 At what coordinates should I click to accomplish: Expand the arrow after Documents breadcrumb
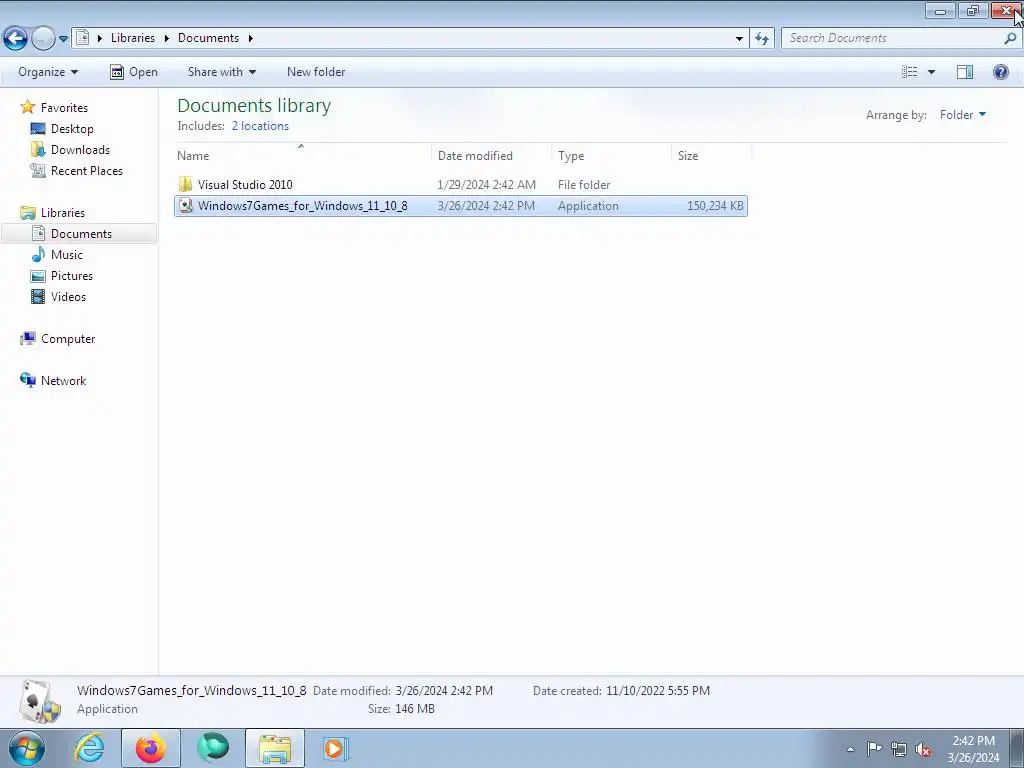[250, 39]
